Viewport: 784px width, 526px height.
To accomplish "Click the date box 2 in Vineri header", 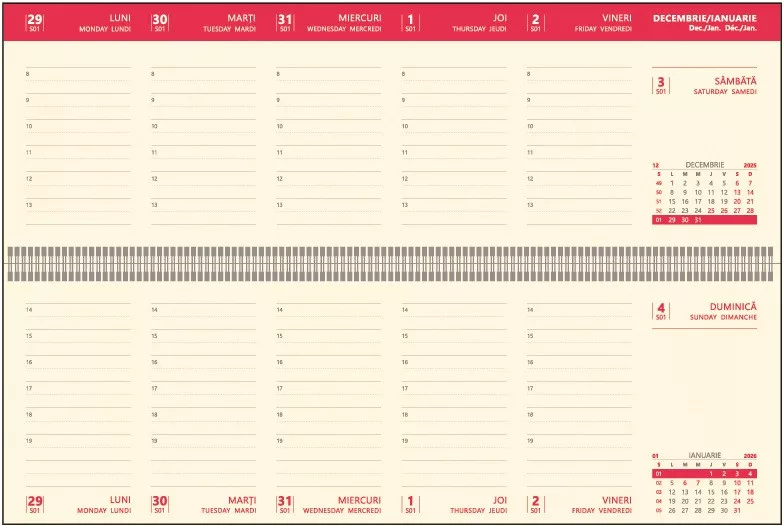I will click(x=535, y=22).
